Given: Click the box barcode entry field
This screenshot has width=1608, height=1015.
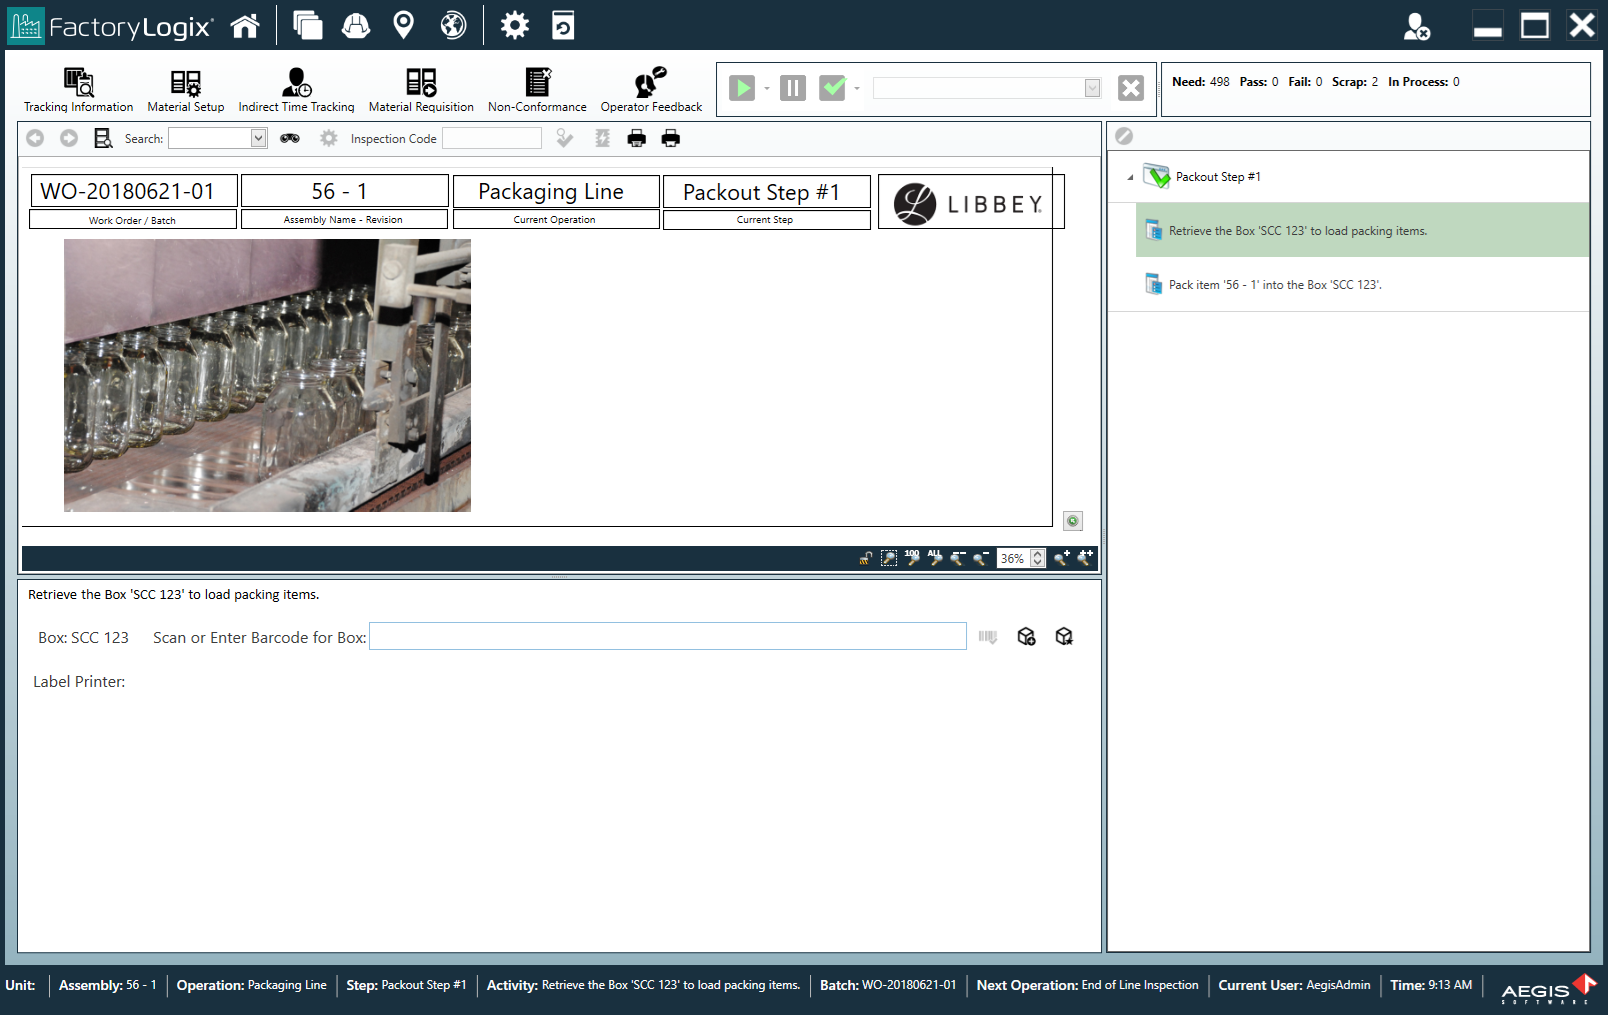Looking at the screenshot, I should tap(667, 637).
